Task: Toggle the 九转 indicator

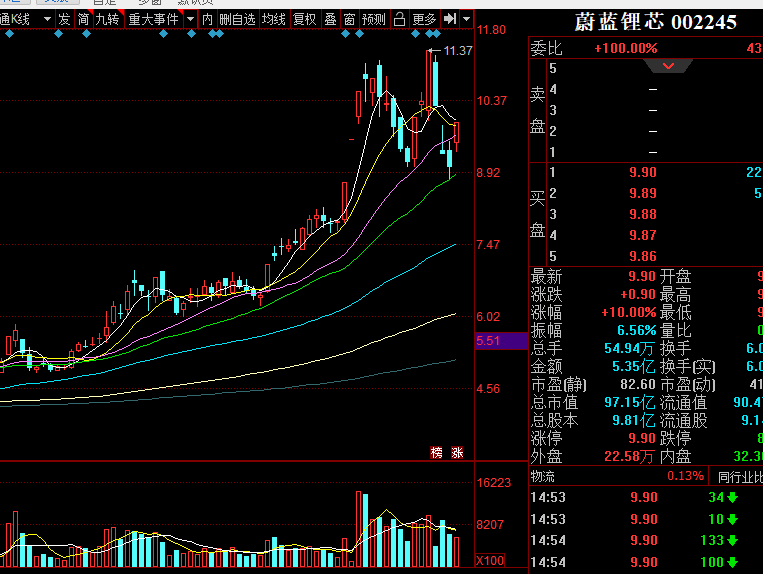Action: pyautogui.click(x=108, y=19)
